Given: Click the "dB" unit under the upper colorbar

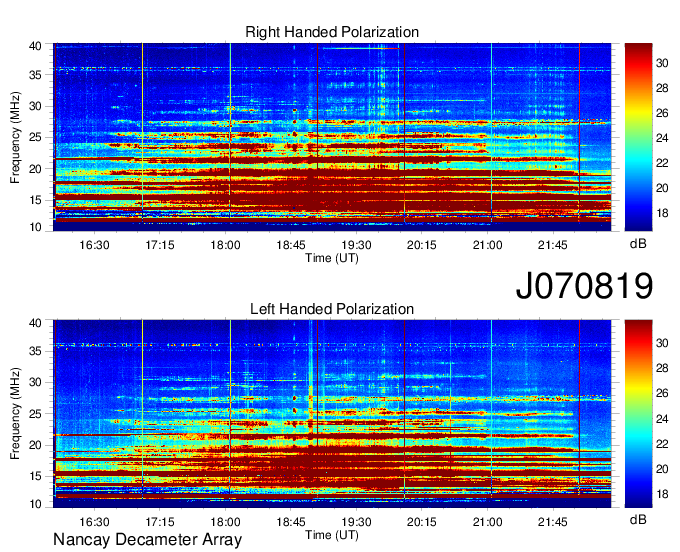Looking at the screenshot, I should click(x=638, y=244).
